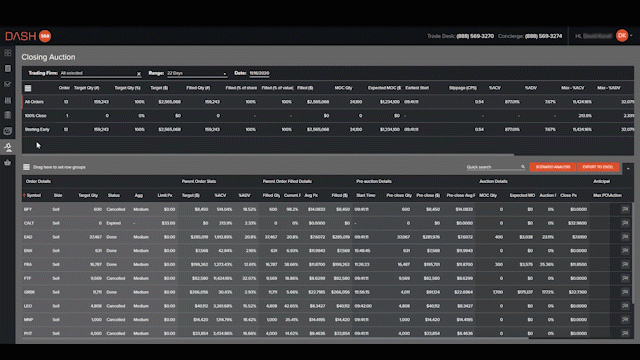Open the action icon for the MNP row

tap(625, 320)
